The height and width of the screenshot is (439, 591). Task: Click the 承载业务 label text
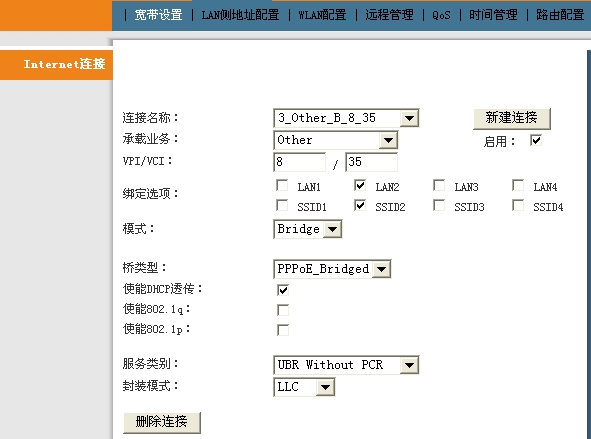click(x=150, y=139)
